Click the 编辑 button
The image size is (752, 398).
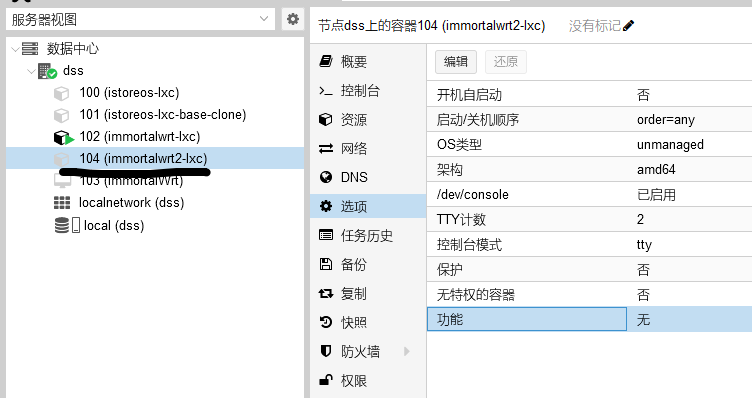(x=456, y=62)
